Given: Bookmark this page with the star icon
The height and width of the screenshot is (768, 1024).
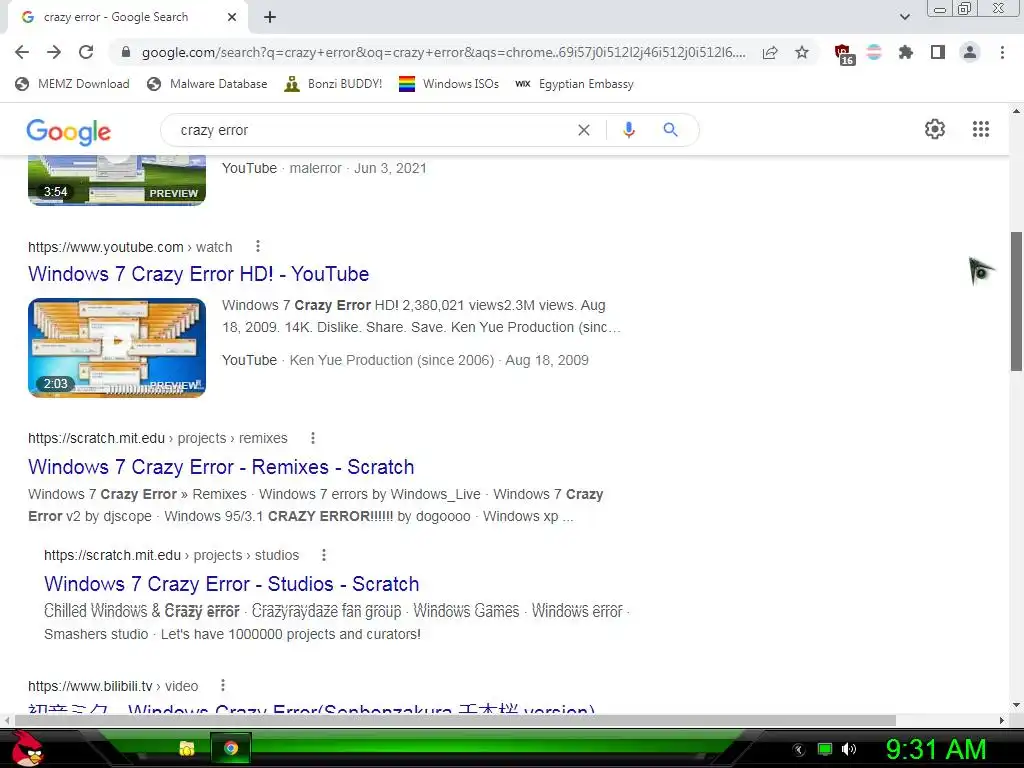Looking at the screenshot, I should point(802,52).
